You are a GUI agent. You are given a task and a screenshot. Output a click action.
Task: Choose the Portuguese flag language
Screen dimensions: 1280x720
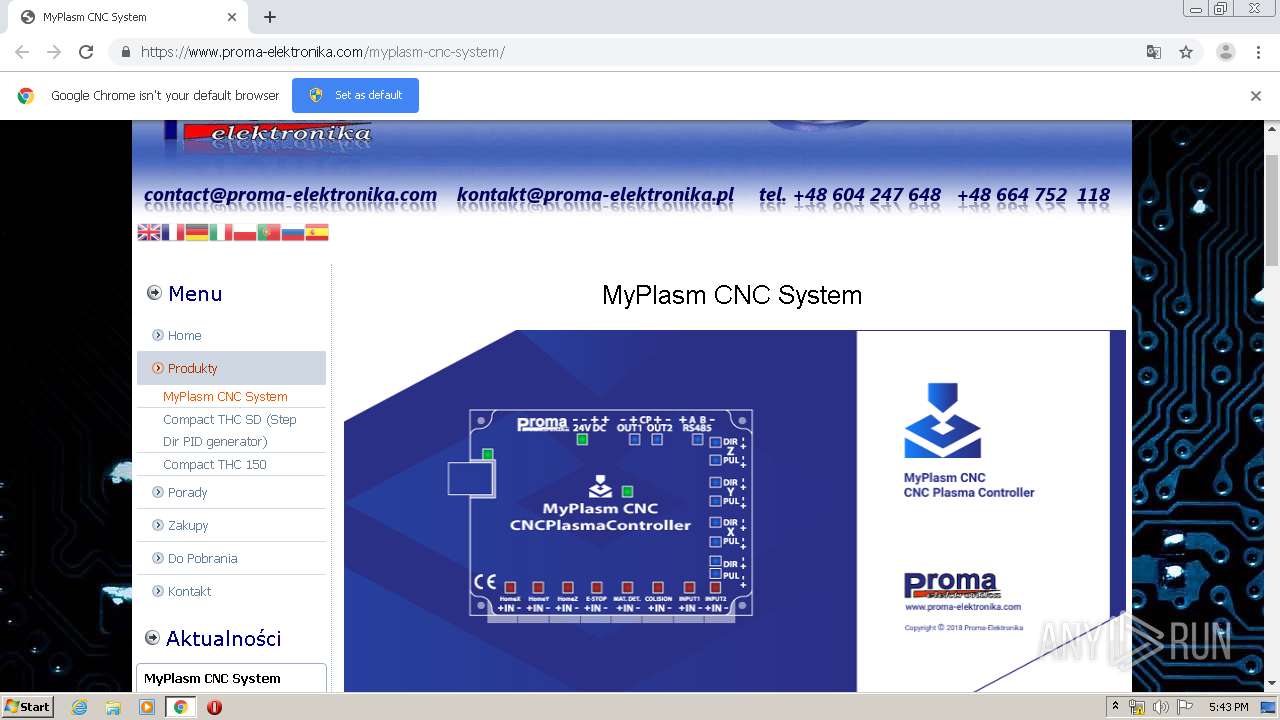pos(269,232)
